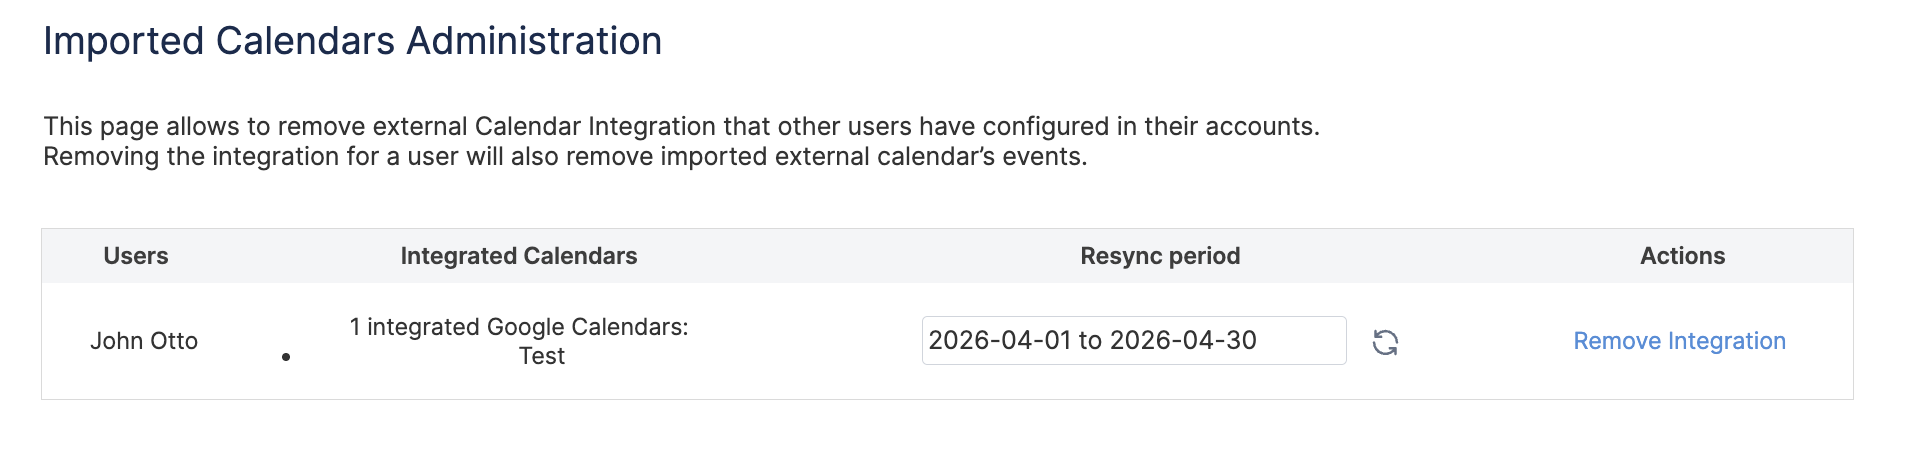Viewport: 1930px width, 454px height.
Task: Click the Integrated Calendars column header
Action: [x=518, y=256]
